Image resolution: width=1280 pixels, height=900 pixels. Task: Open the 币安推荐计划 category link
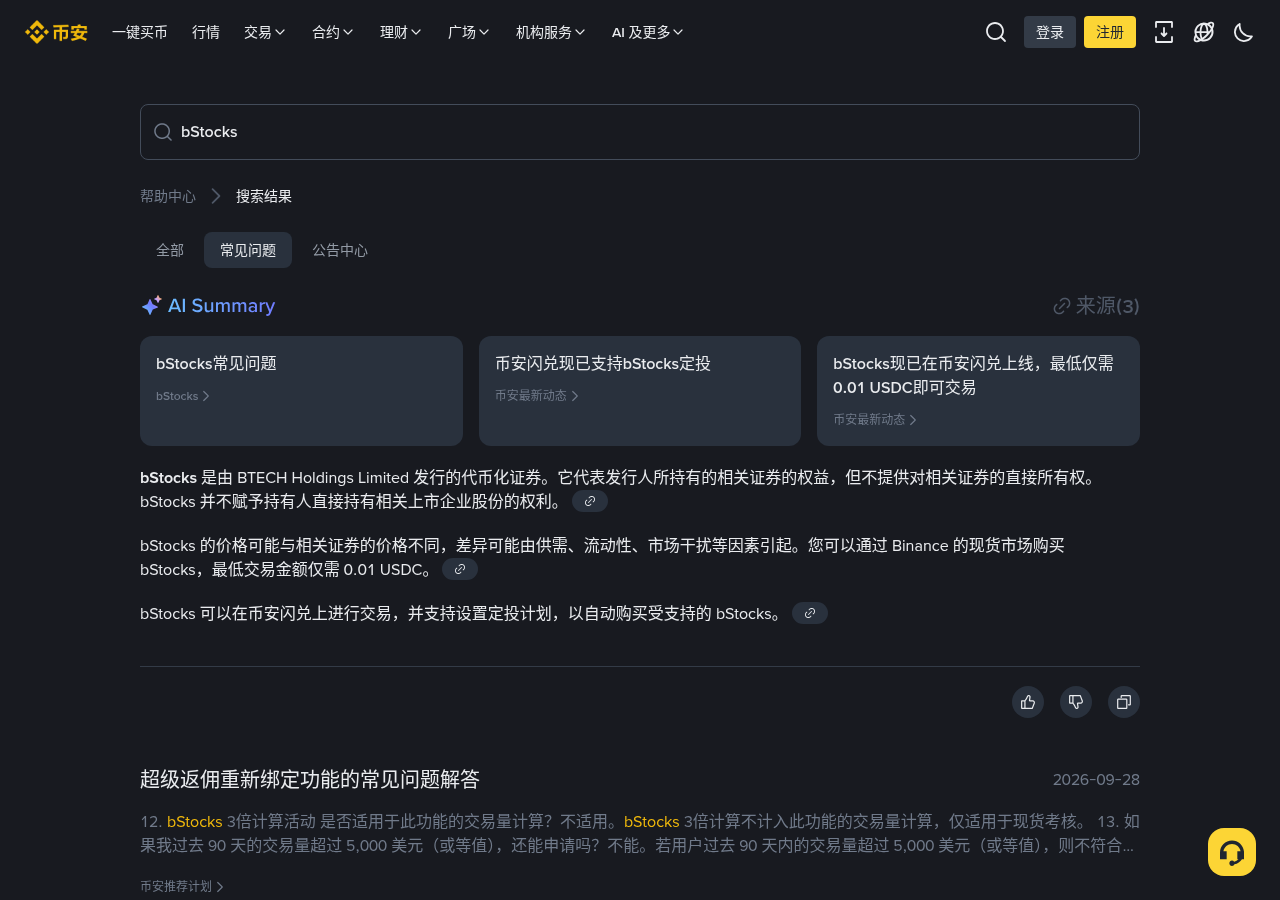coord(182,886)
